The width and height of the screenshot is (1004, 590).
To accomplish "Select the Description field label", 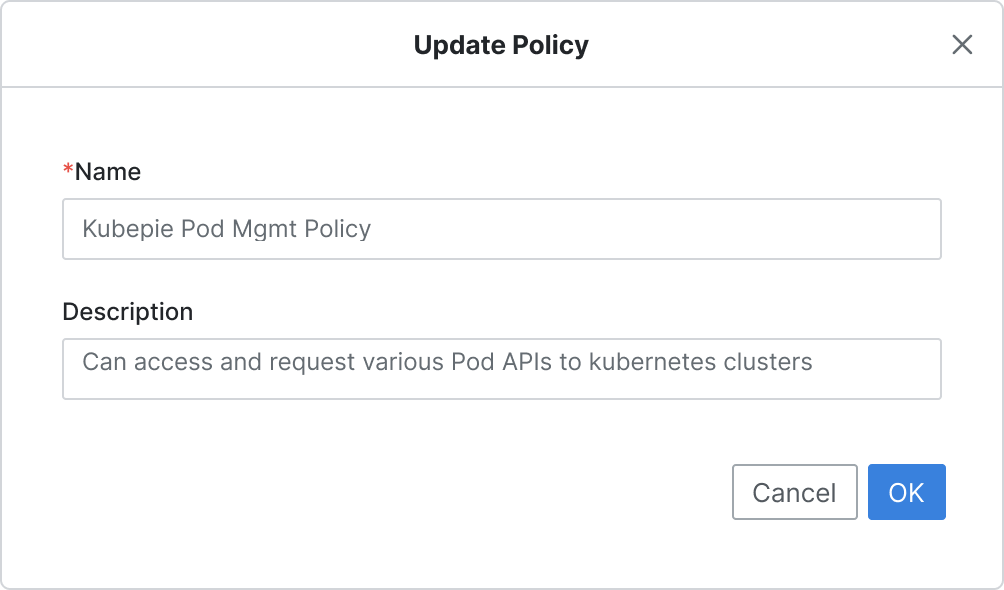I will 127,312.
